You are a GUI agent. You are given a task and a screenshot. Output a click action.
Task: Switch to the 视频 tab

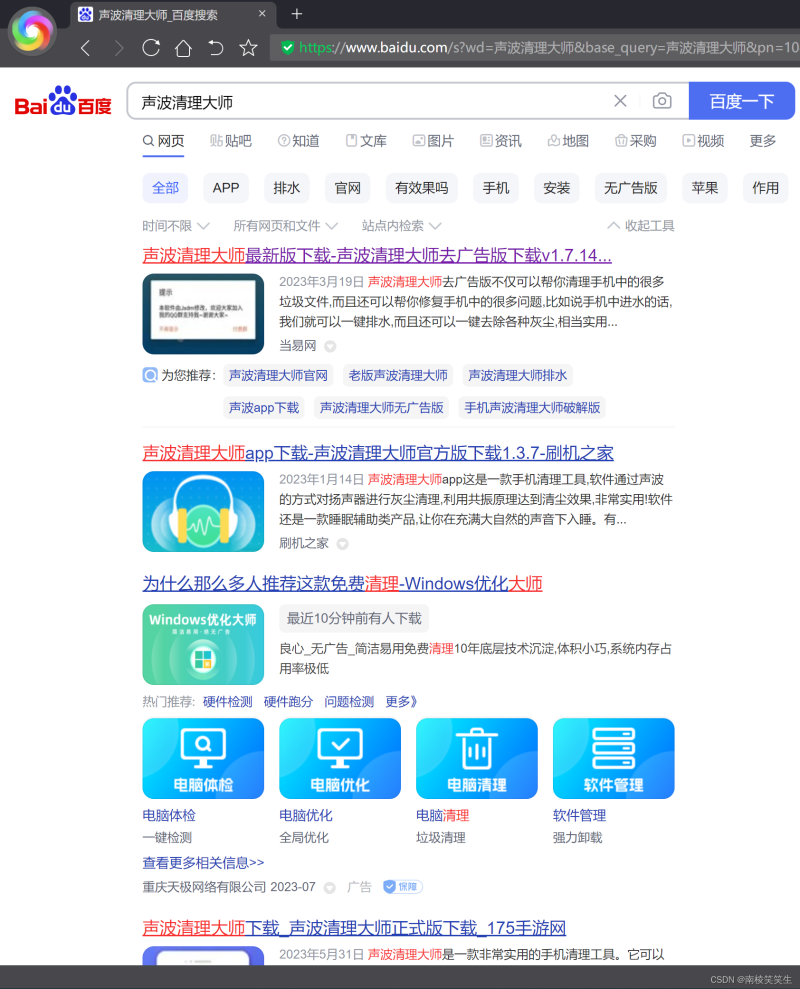[x=703, y=141]
